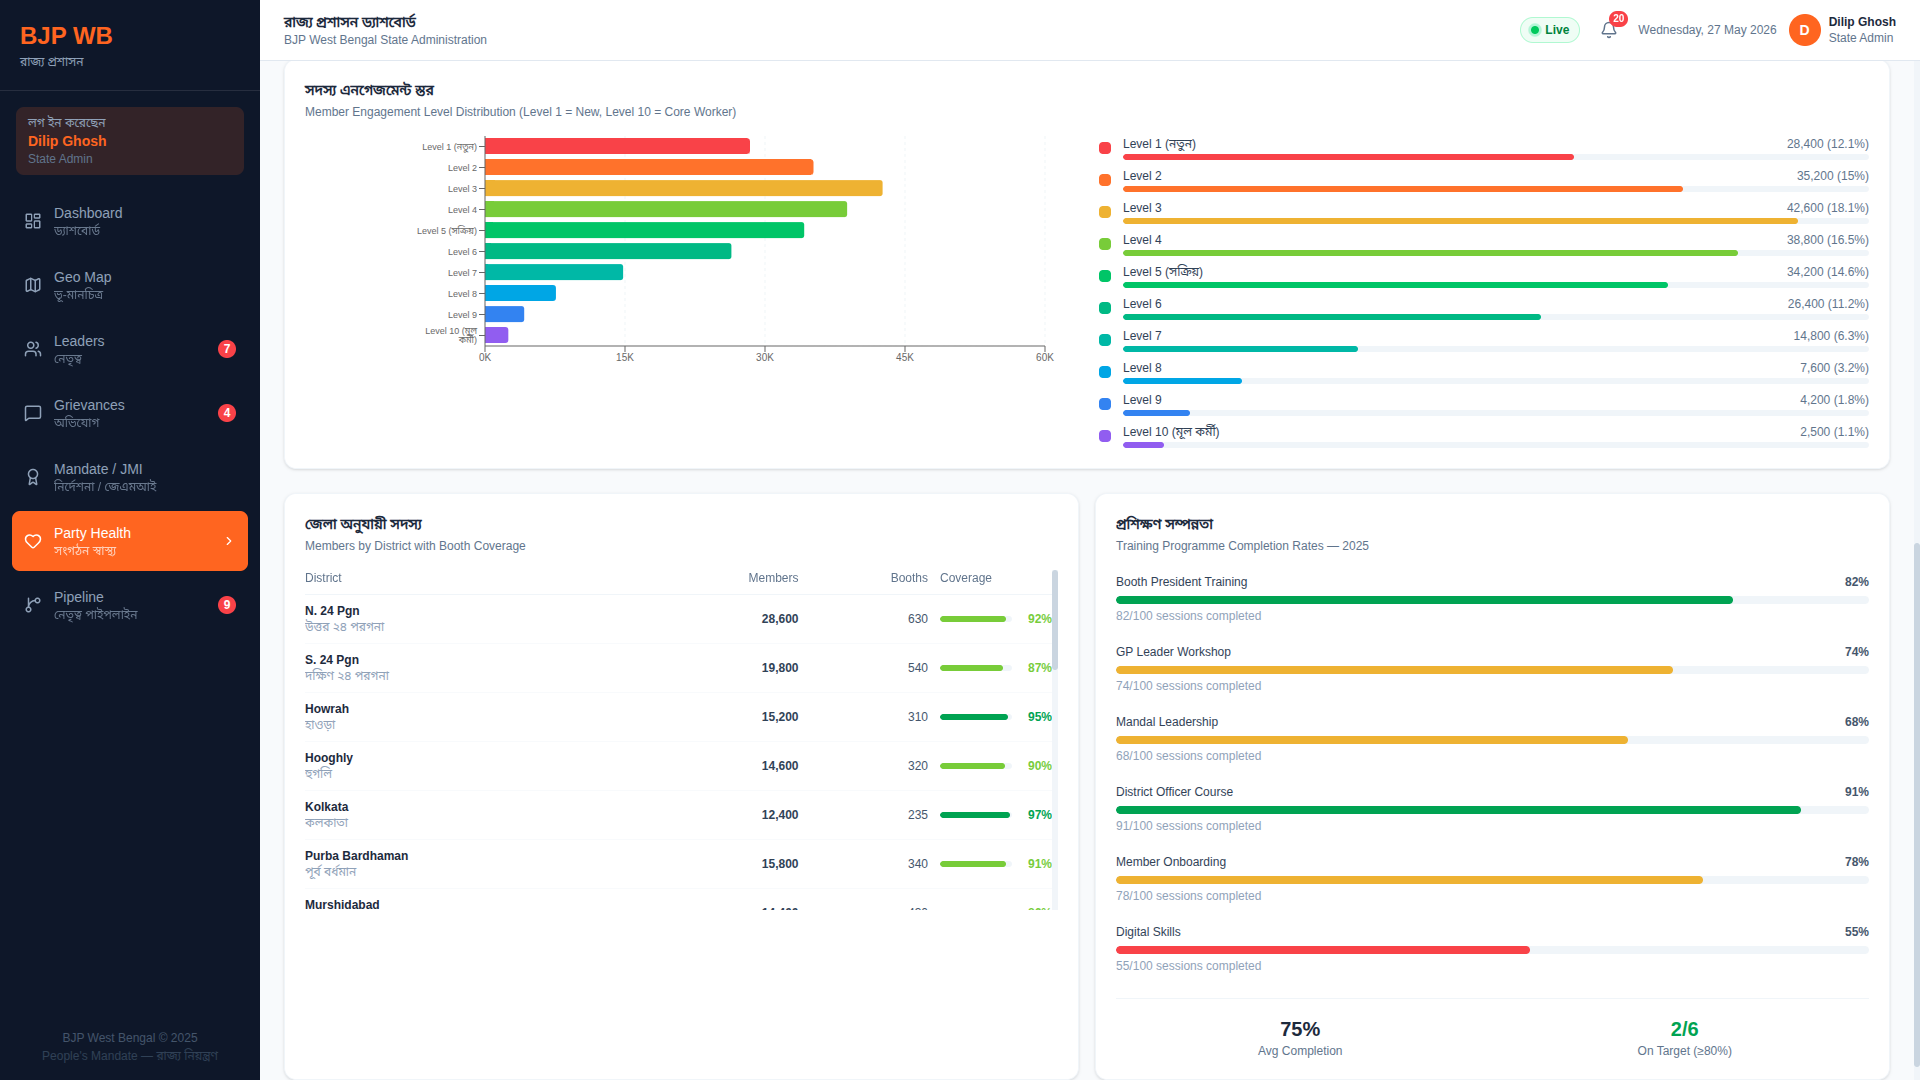Click the Live status badge
This screenshot has height=1080, width=1920.
tap(1550, 30)
